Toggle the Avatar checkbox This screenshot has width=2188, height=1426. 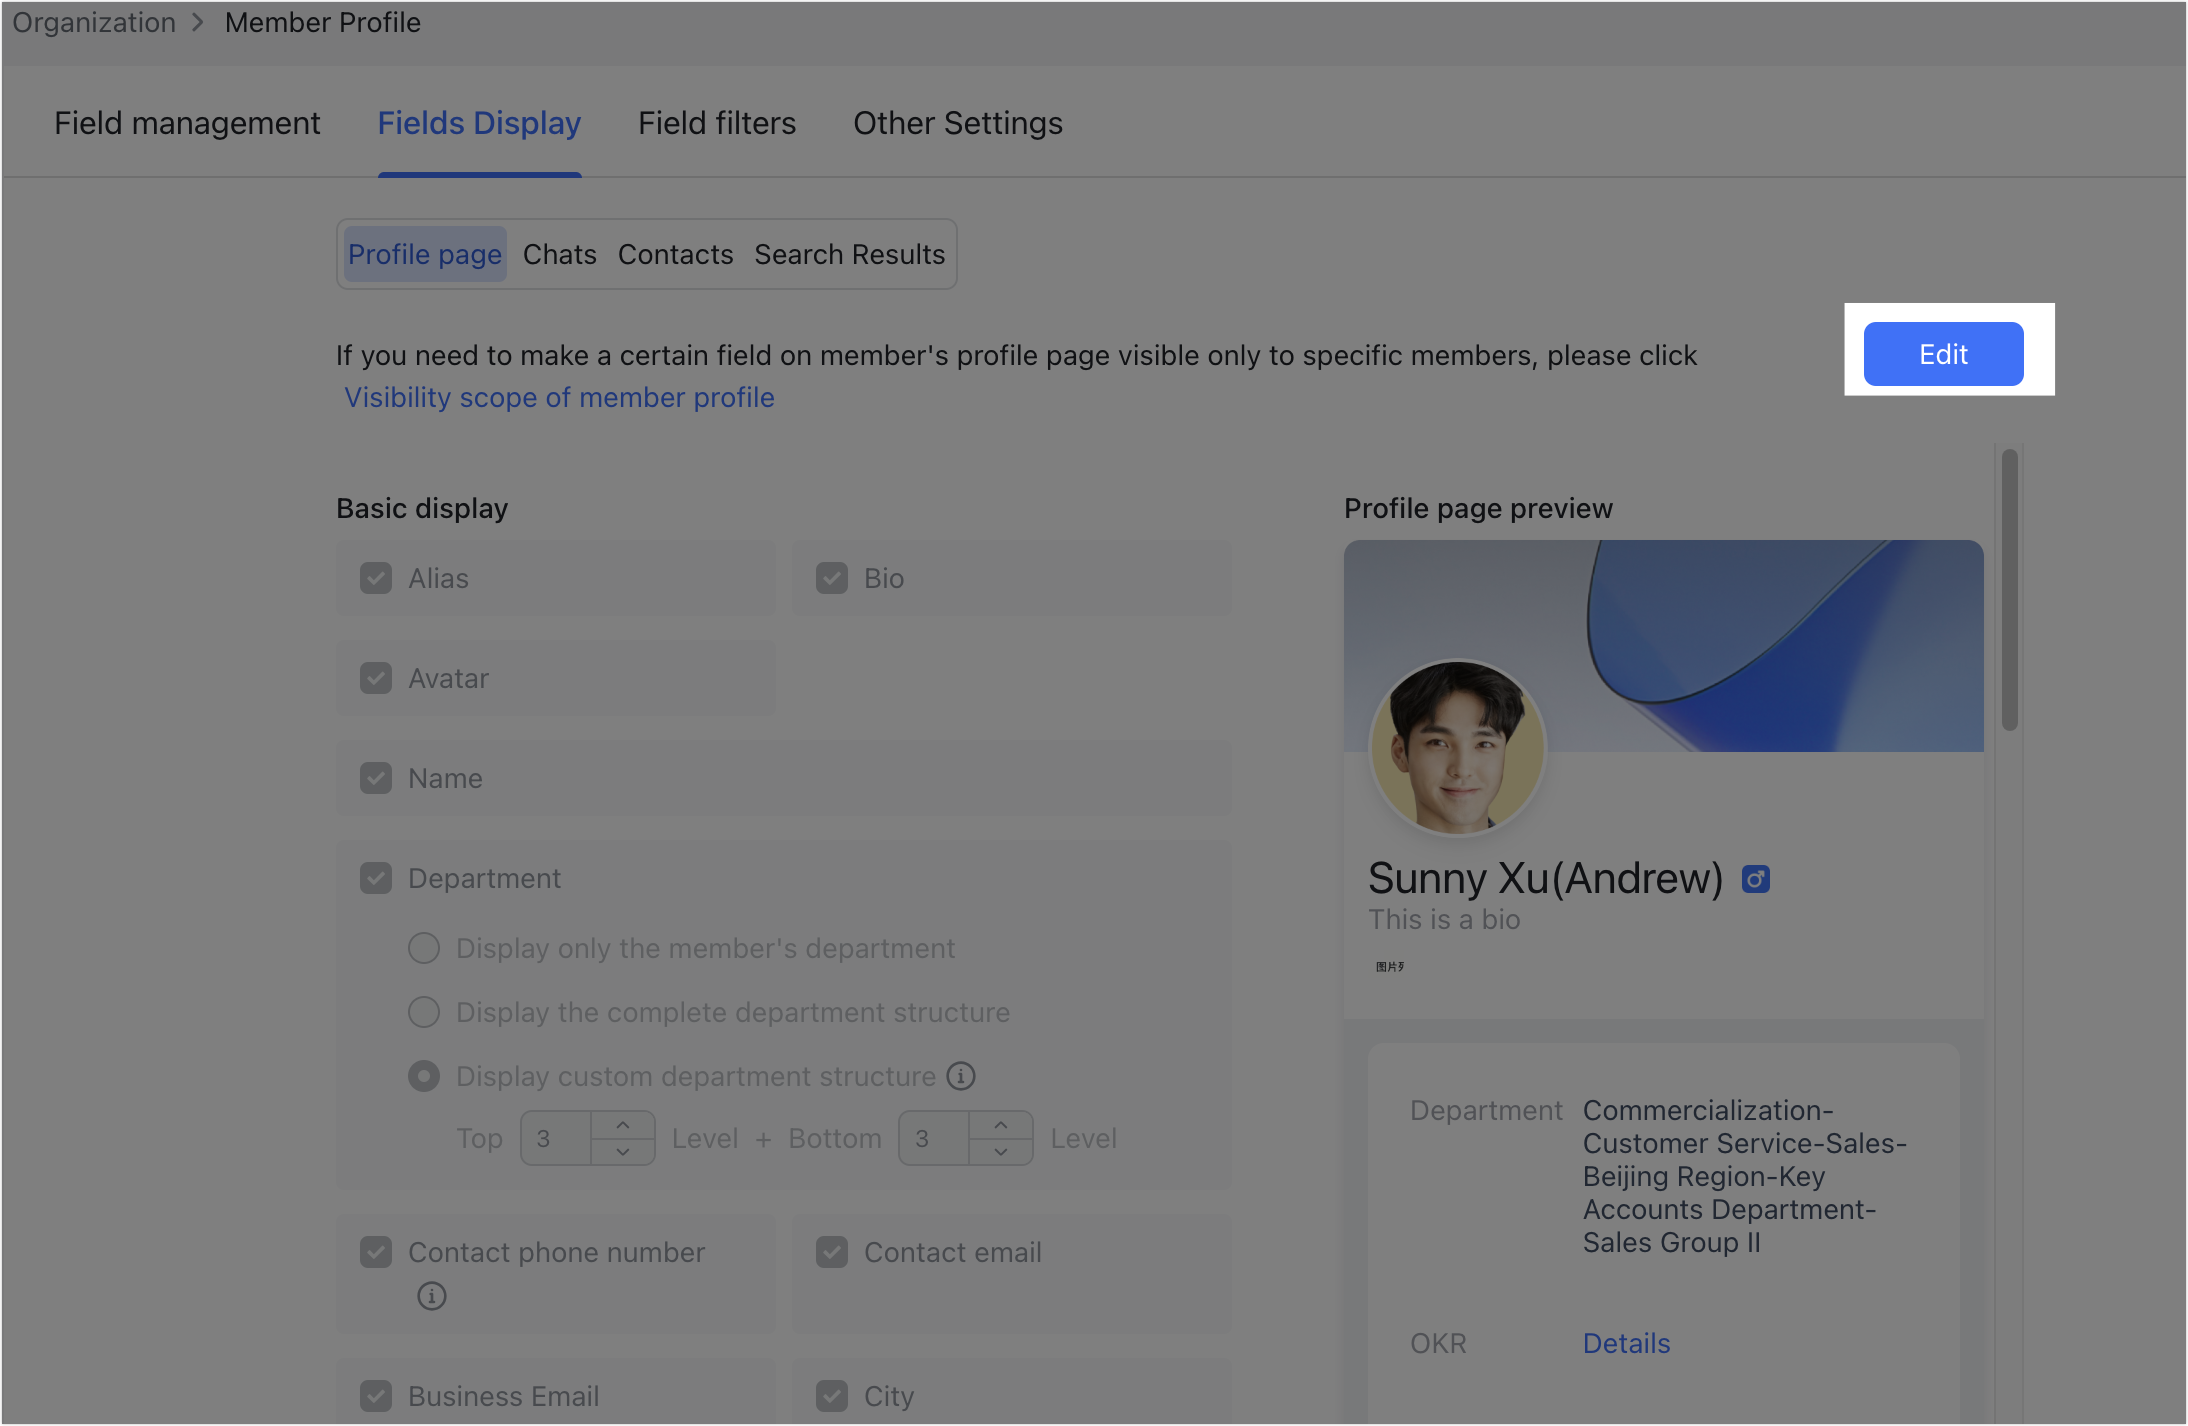click(x=376, y=678)
